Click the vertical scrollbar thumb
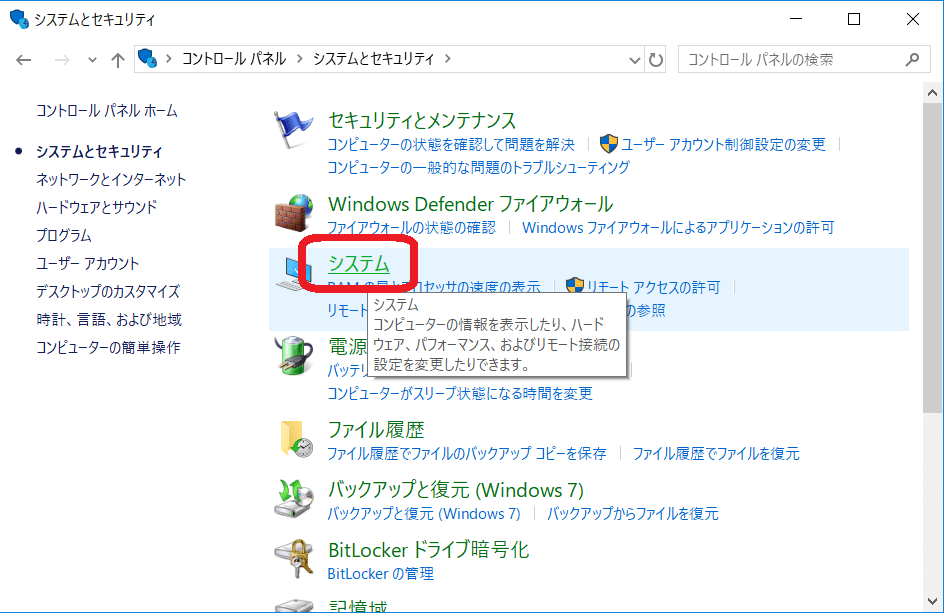The width and height of the screenshot is (944, 613). (x=932, y=258)
